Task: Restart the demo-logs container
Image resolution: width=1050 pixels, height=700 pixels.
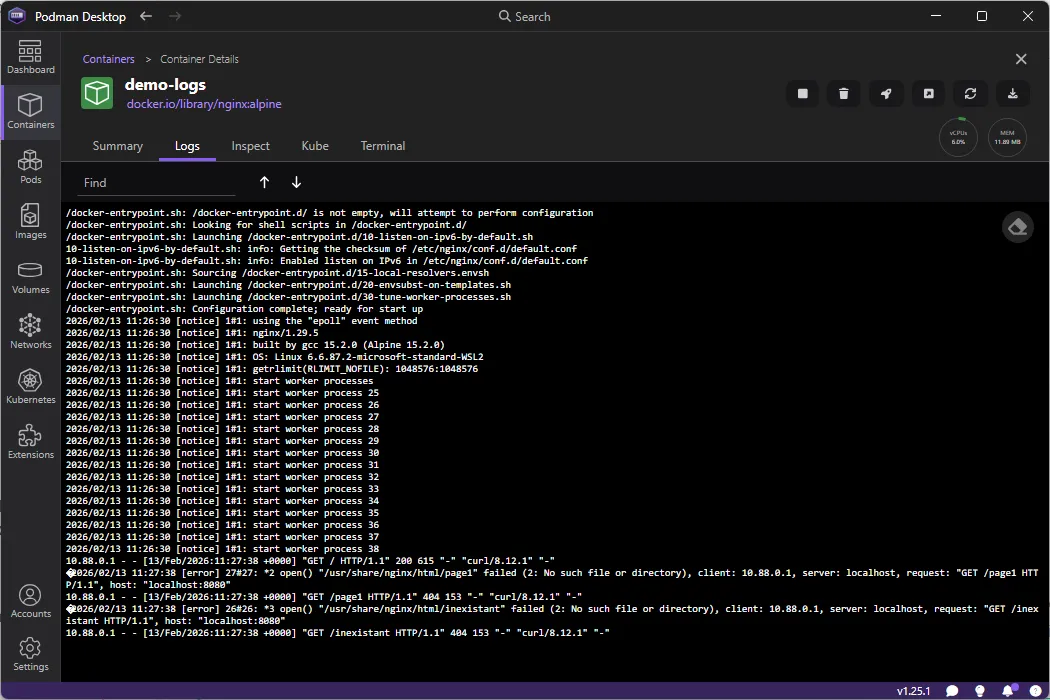Action: [970, 93]
